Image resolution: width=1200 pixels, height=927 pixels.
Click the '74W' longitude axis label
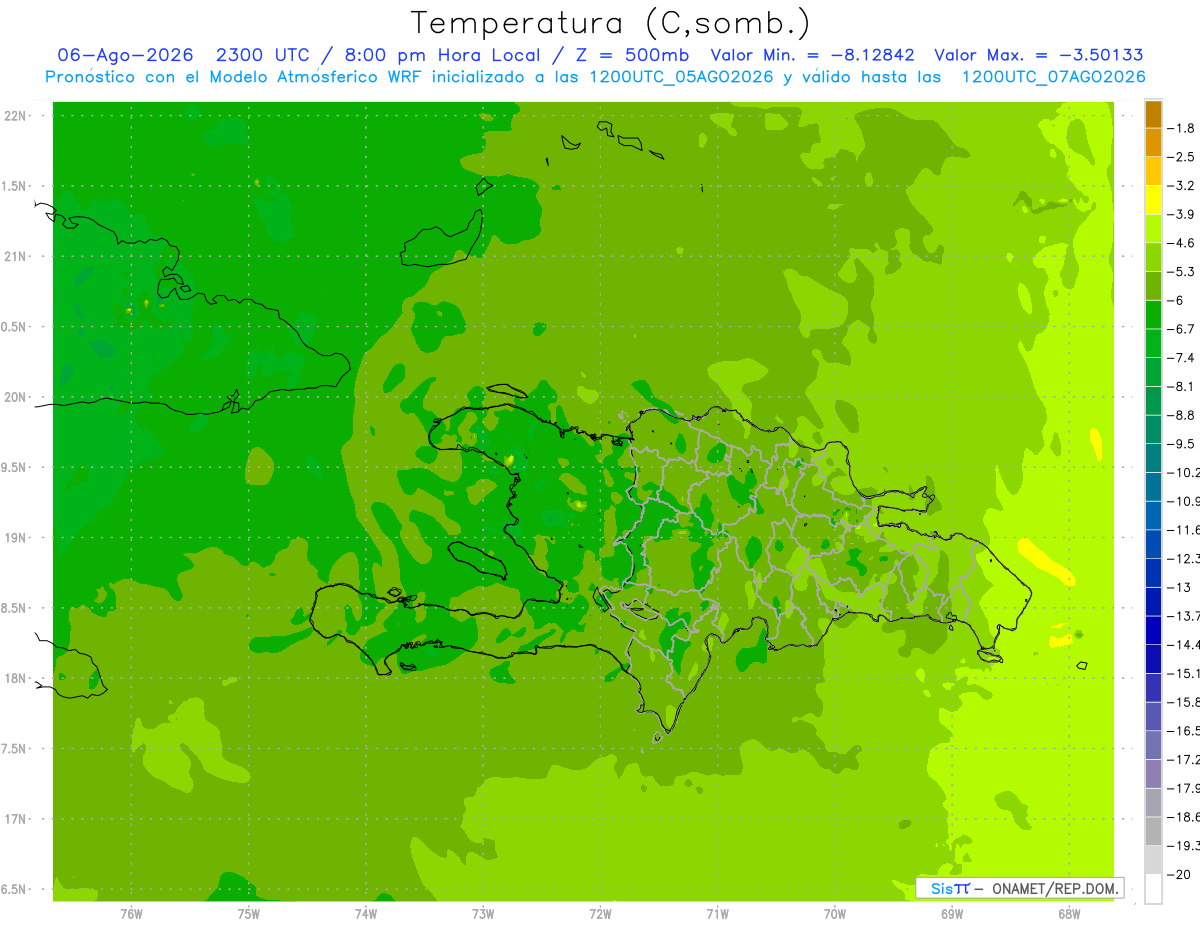tap(365, 913)
